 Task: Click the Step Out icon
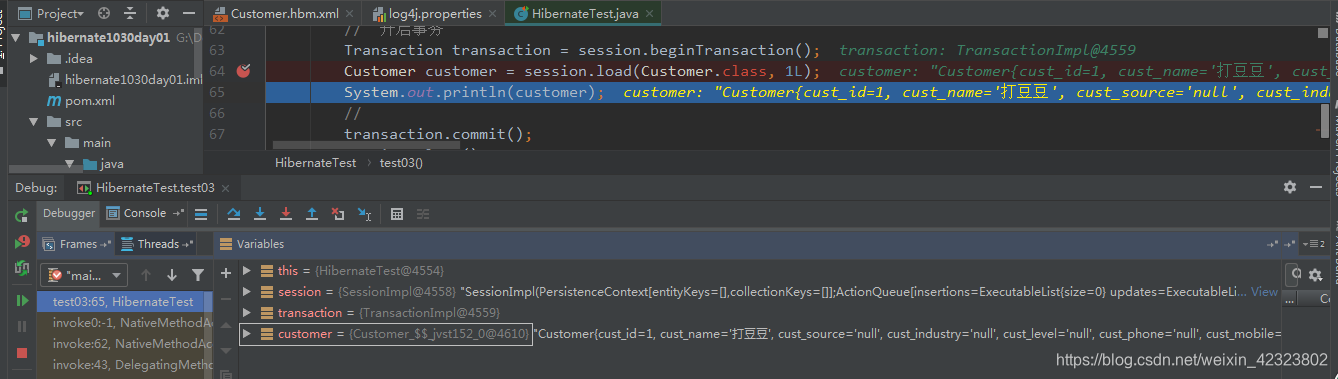coord(312,214)
